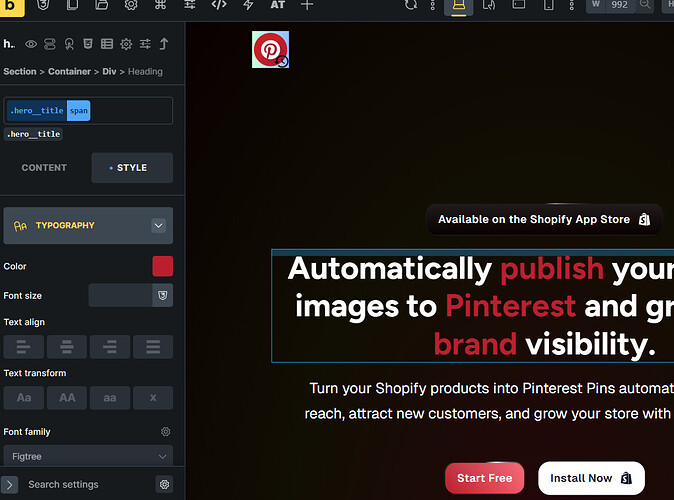Set text align to justify

pos(153,347)
